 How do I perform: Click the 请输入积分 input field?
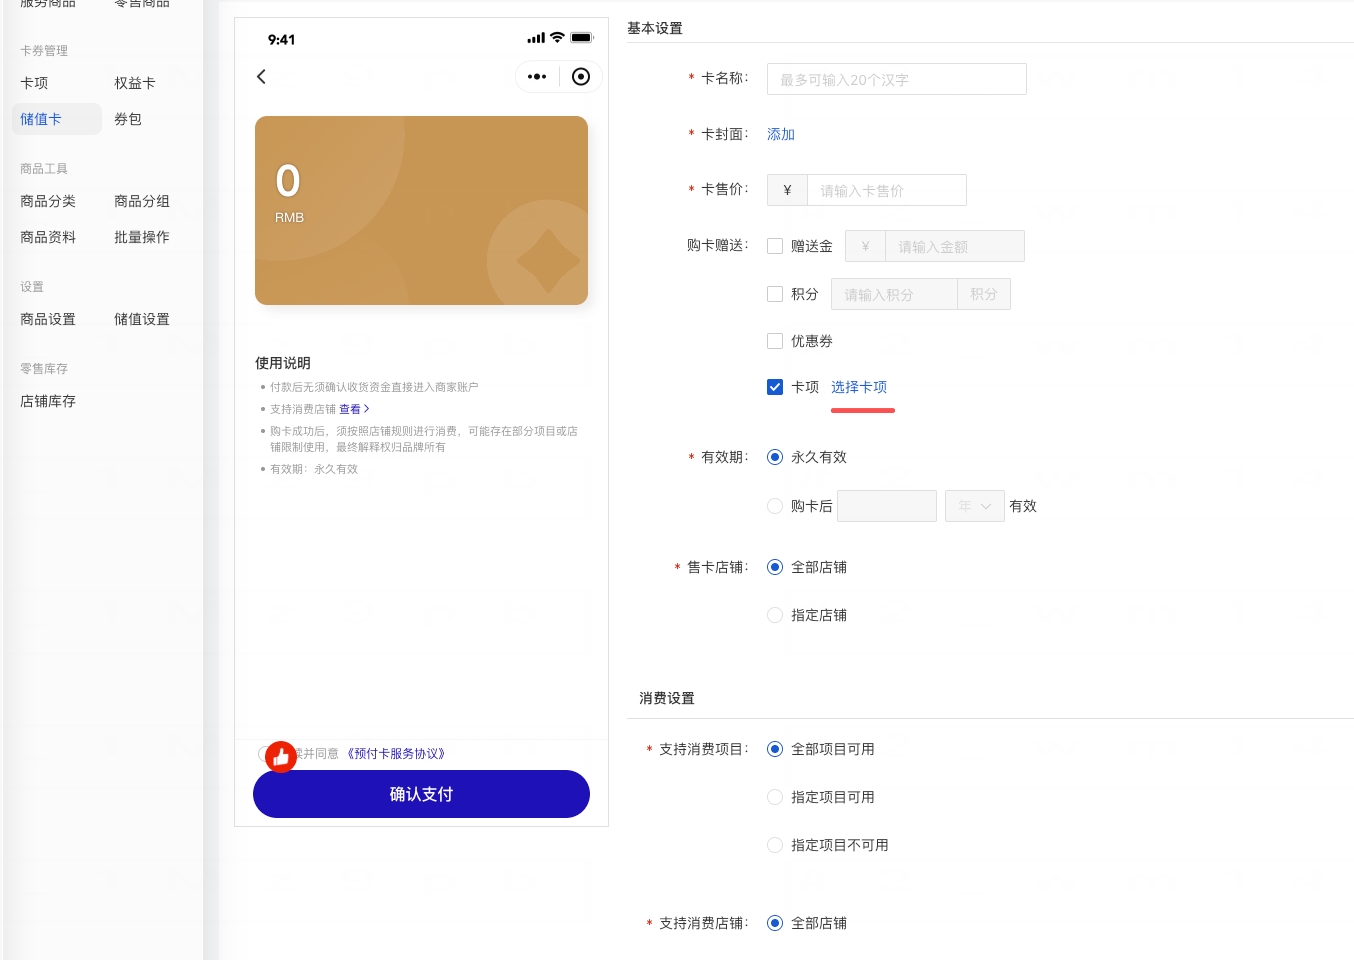tap(894, 294)
